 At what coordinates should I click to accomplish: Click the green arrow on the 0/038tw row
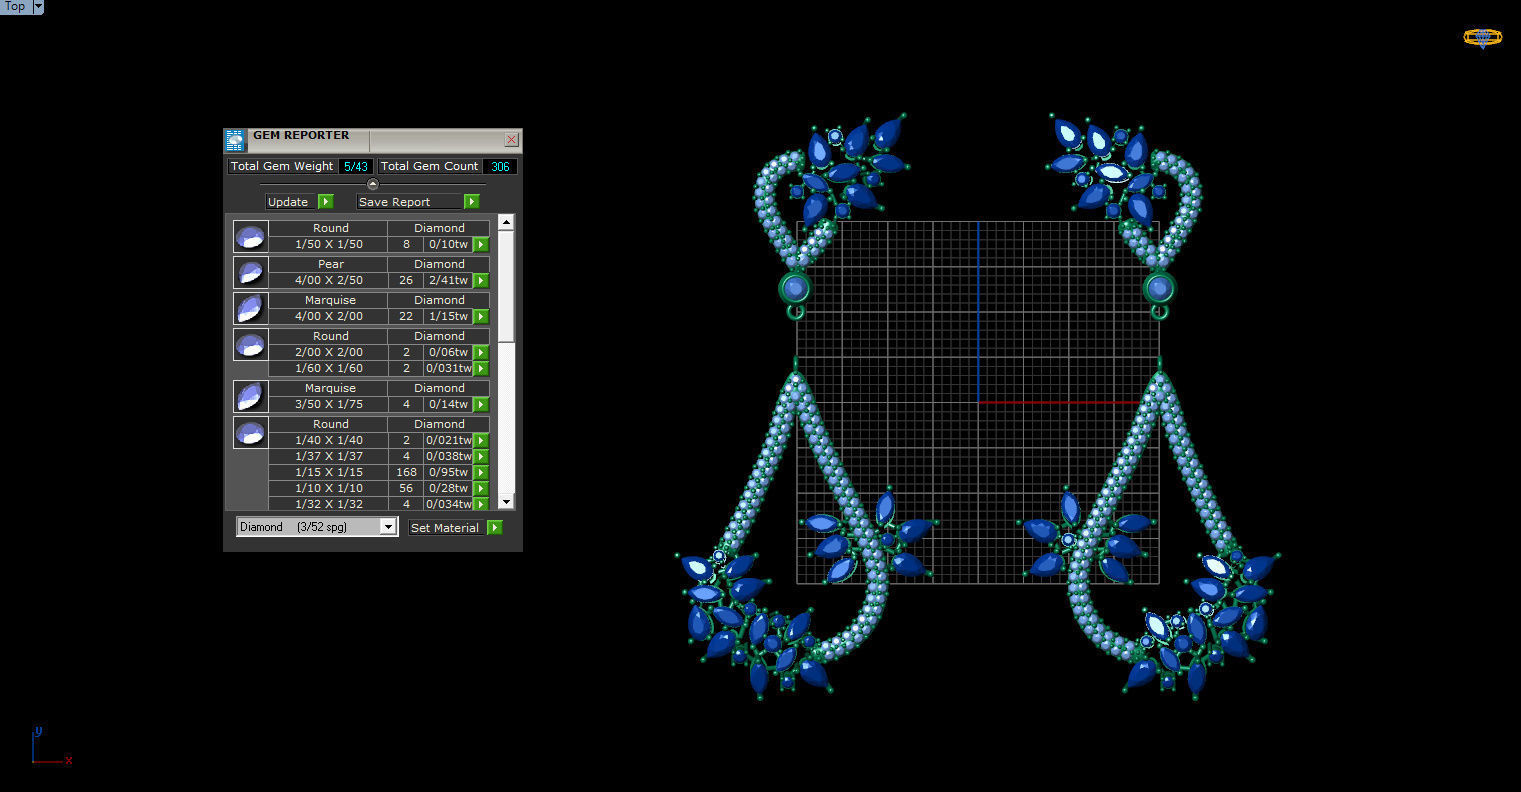point(481,456)
